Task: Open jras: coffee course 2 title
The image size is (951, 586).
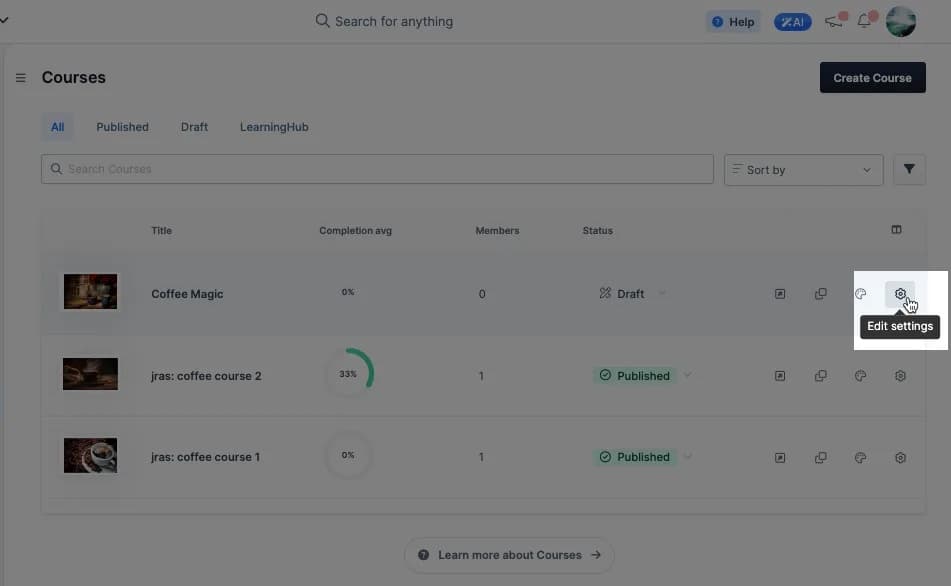Action: pyautogui.click(x=206, y=376)
